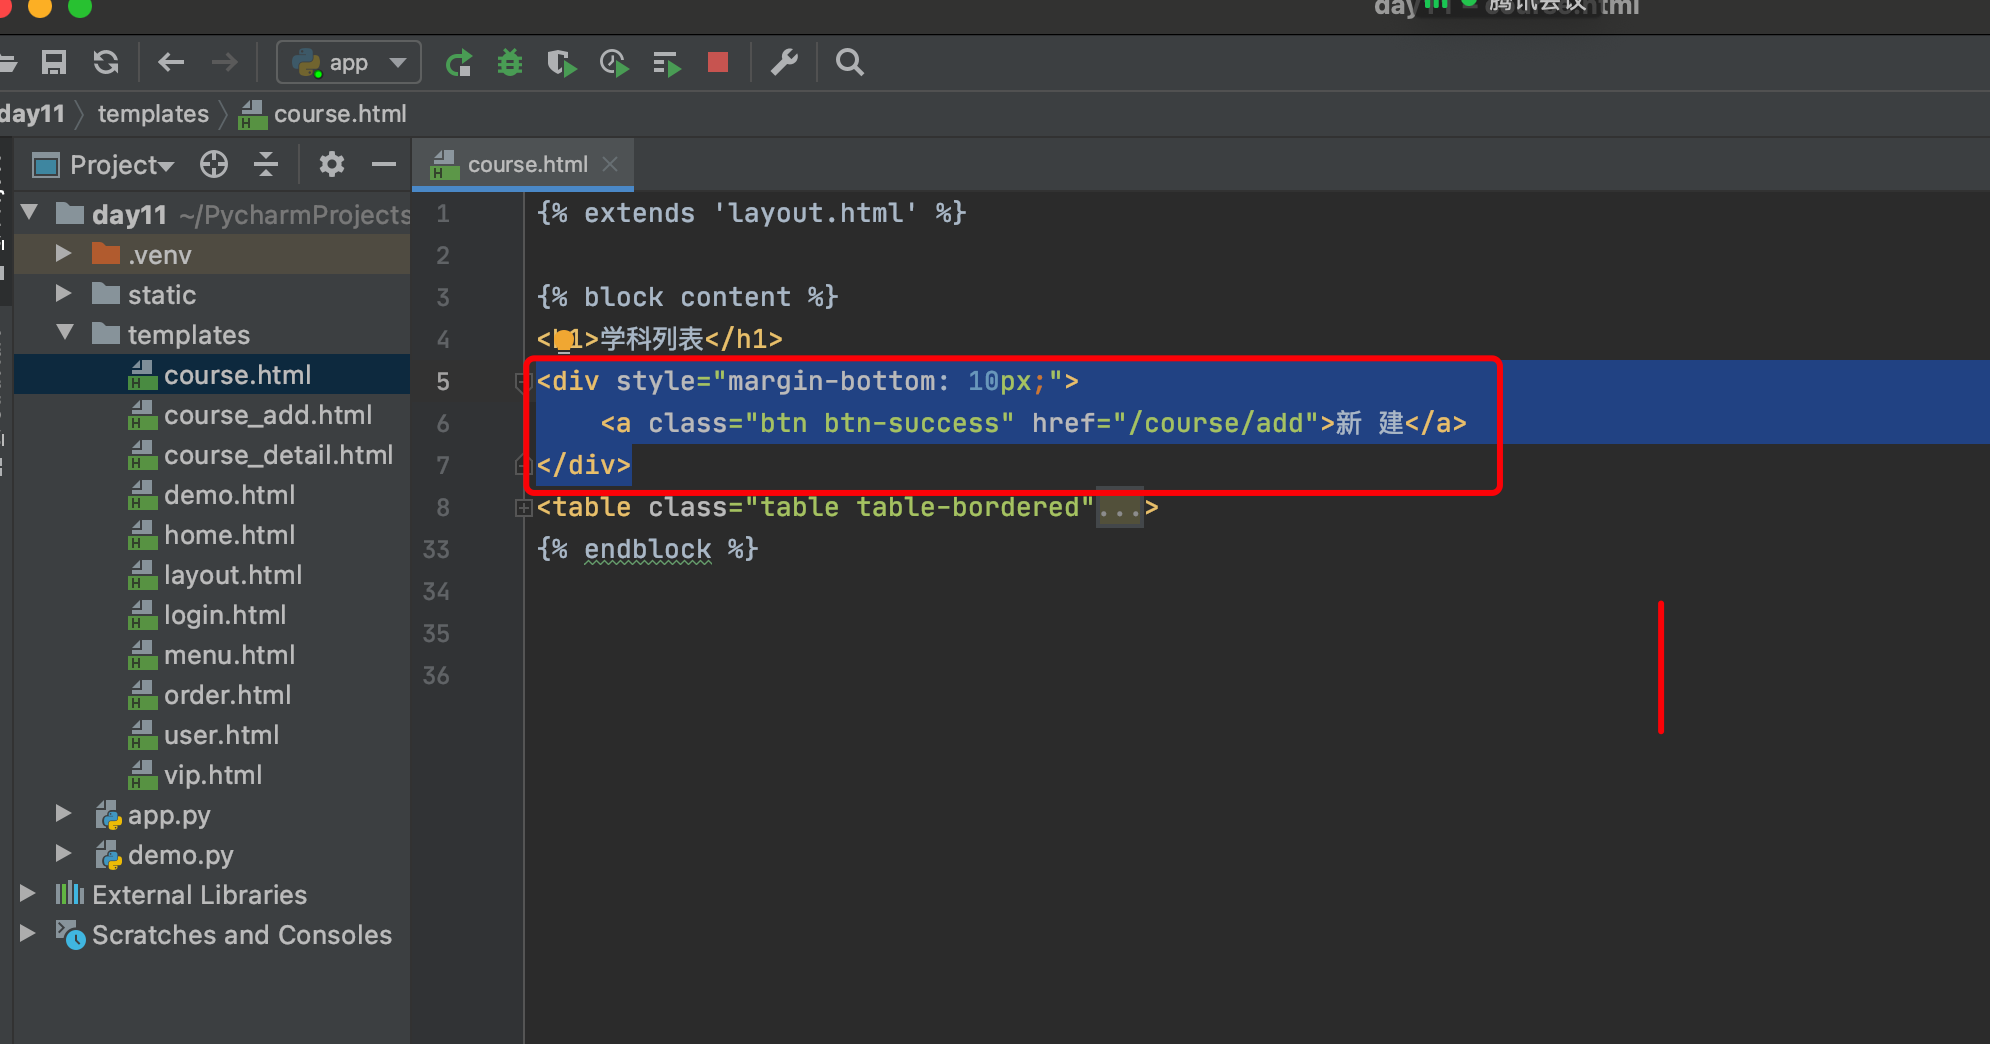Select course_detail.html in project tree

tap(279, 455)
